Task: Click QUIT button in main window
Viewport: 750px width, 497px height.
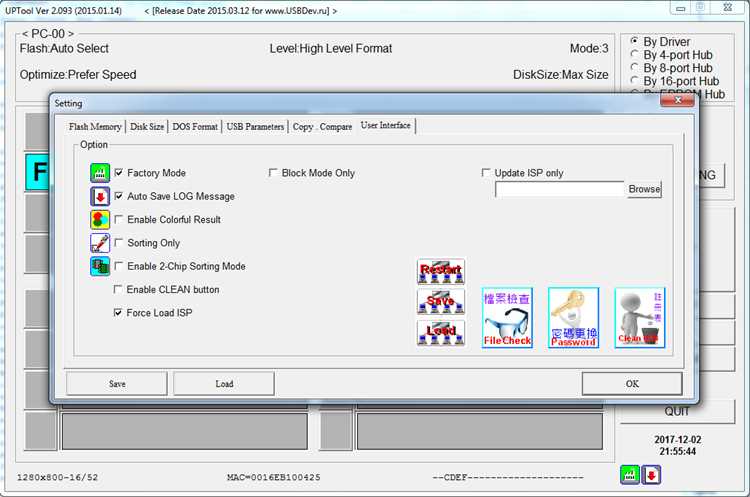Action: tap(677, 411)
